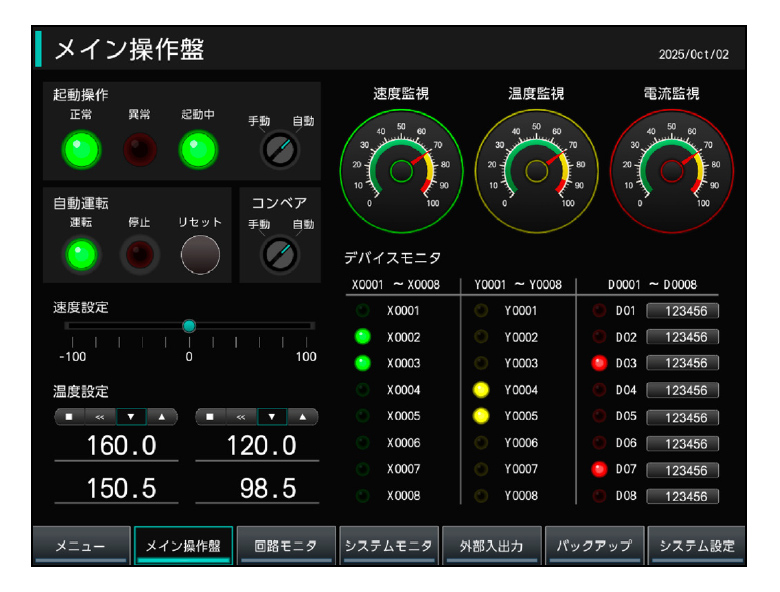Click the red D03 device indicator
Image resolution: width=780 pixels, height=592 pixels.
pyautogui.click(x=600, y=363)
